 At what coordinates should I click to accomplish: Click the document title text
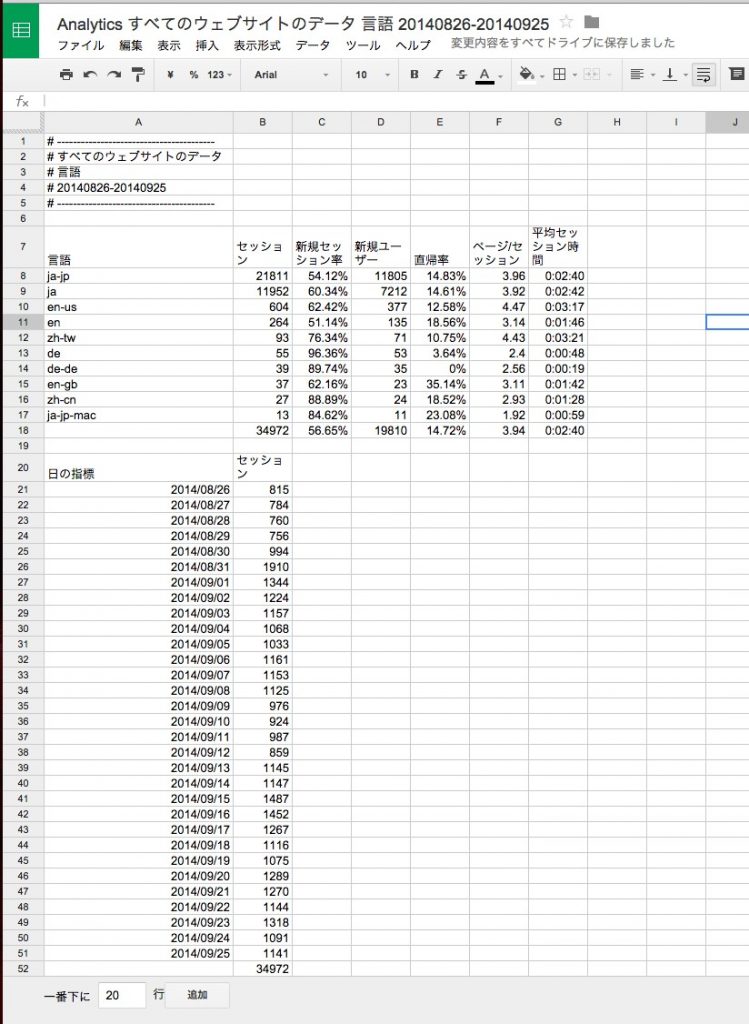303,24
